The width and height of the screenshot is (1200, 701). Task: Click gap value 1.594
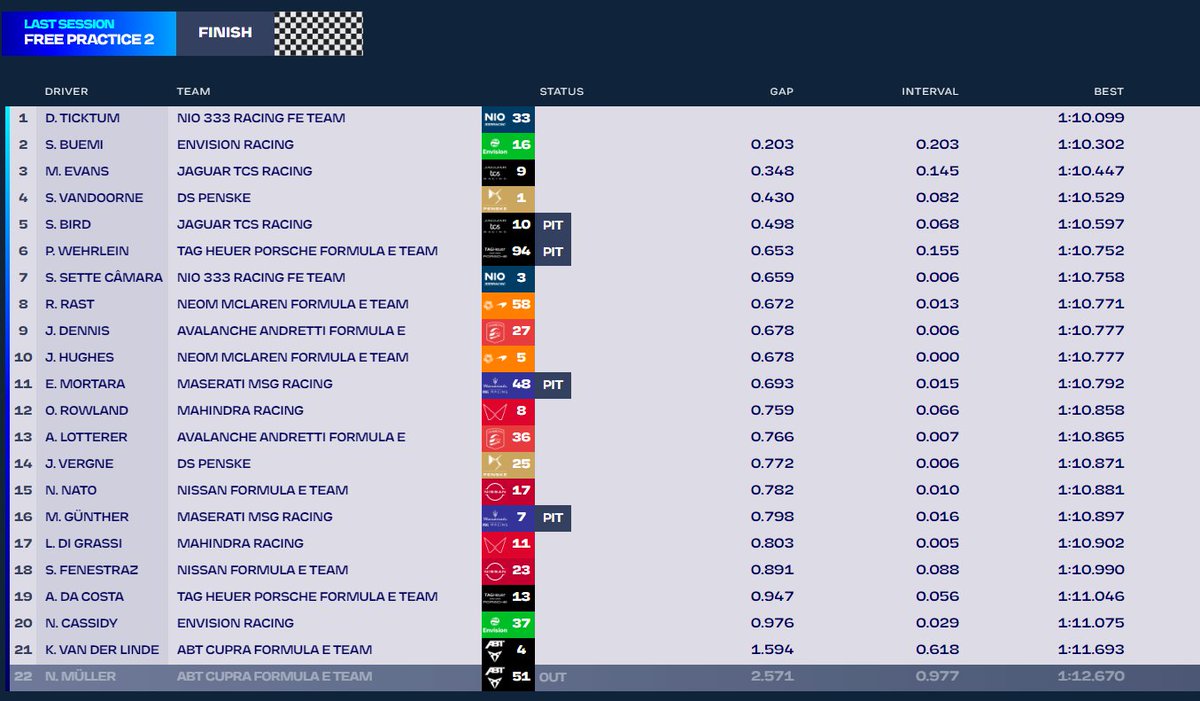pos(772,649)
